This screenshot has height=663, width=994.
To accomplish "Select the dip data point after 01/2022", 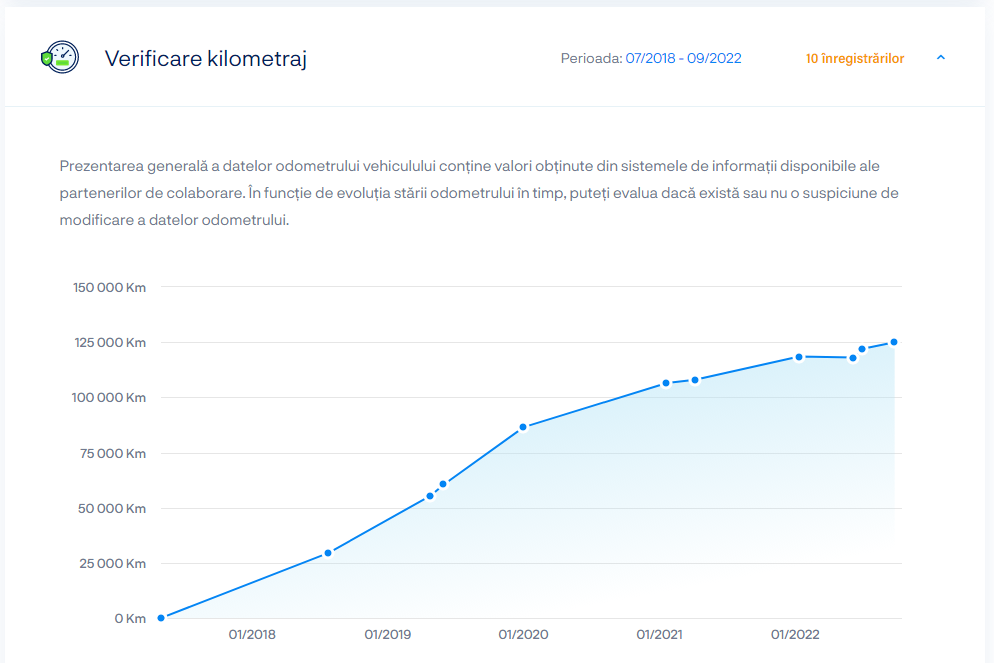I will point(853,359).
